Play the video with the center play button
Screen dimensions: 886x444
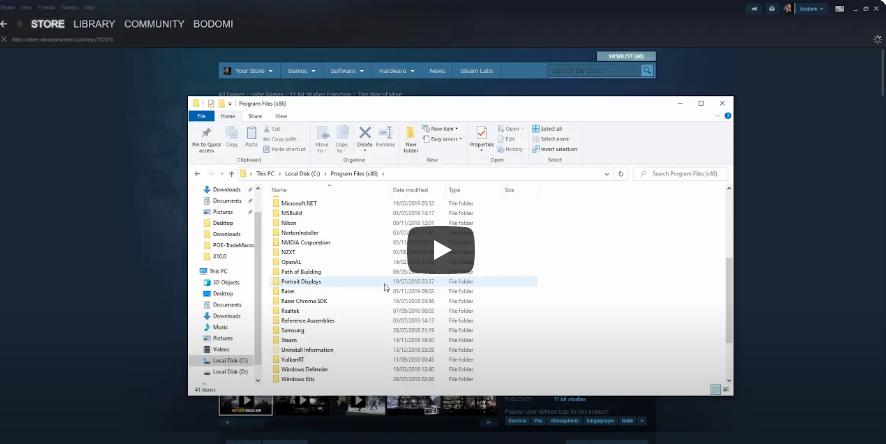click(x=441, y=250)
